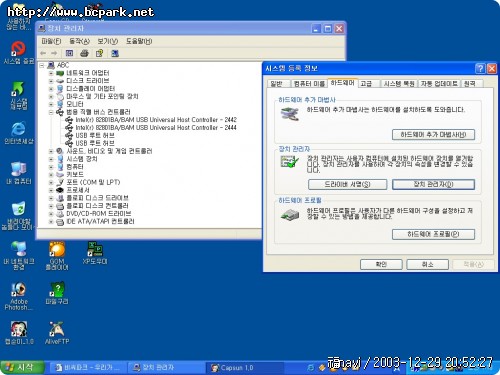Click the console tree view toolbar icon
This screenshot has height=375, width=500.
(x=69, y=53)
